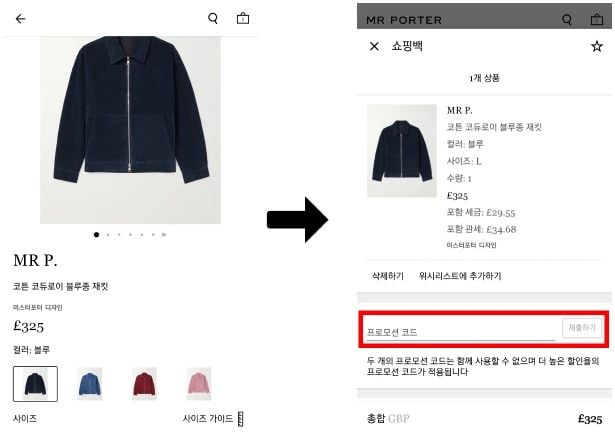Image resolution: width=615 pixels, height=438 pixels.
Task: Click the search icon beside MR PORTER logo
Action: click(567, 19)
